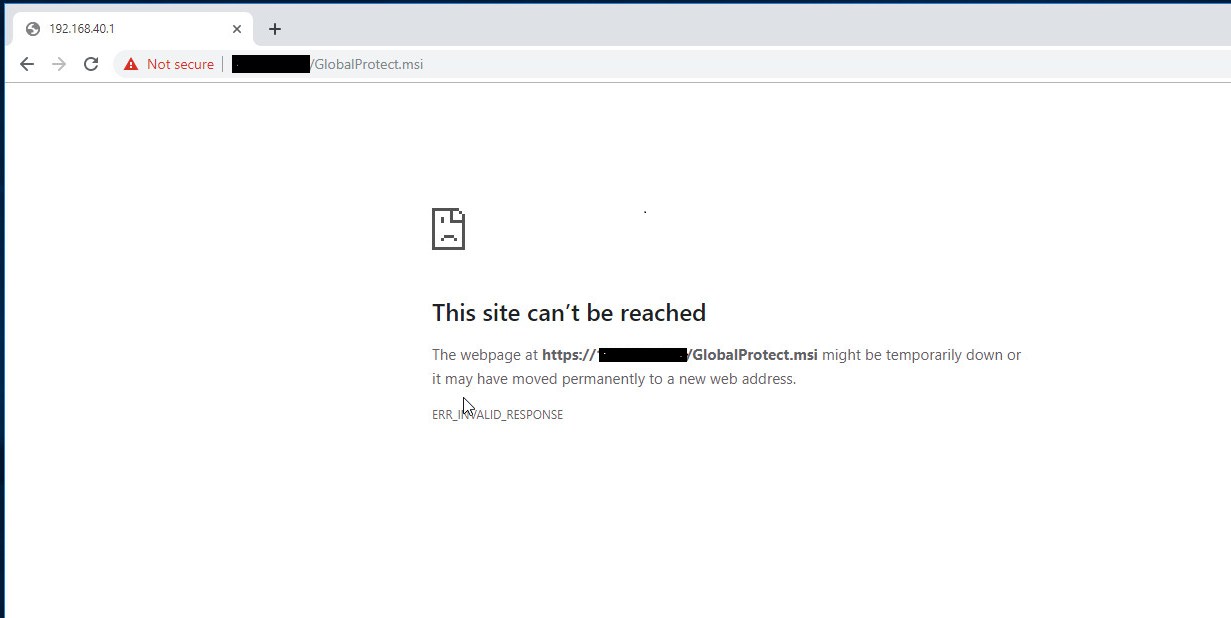Click the separator next to Not secure
The image size is (1231, 618).
click(224, 63)
